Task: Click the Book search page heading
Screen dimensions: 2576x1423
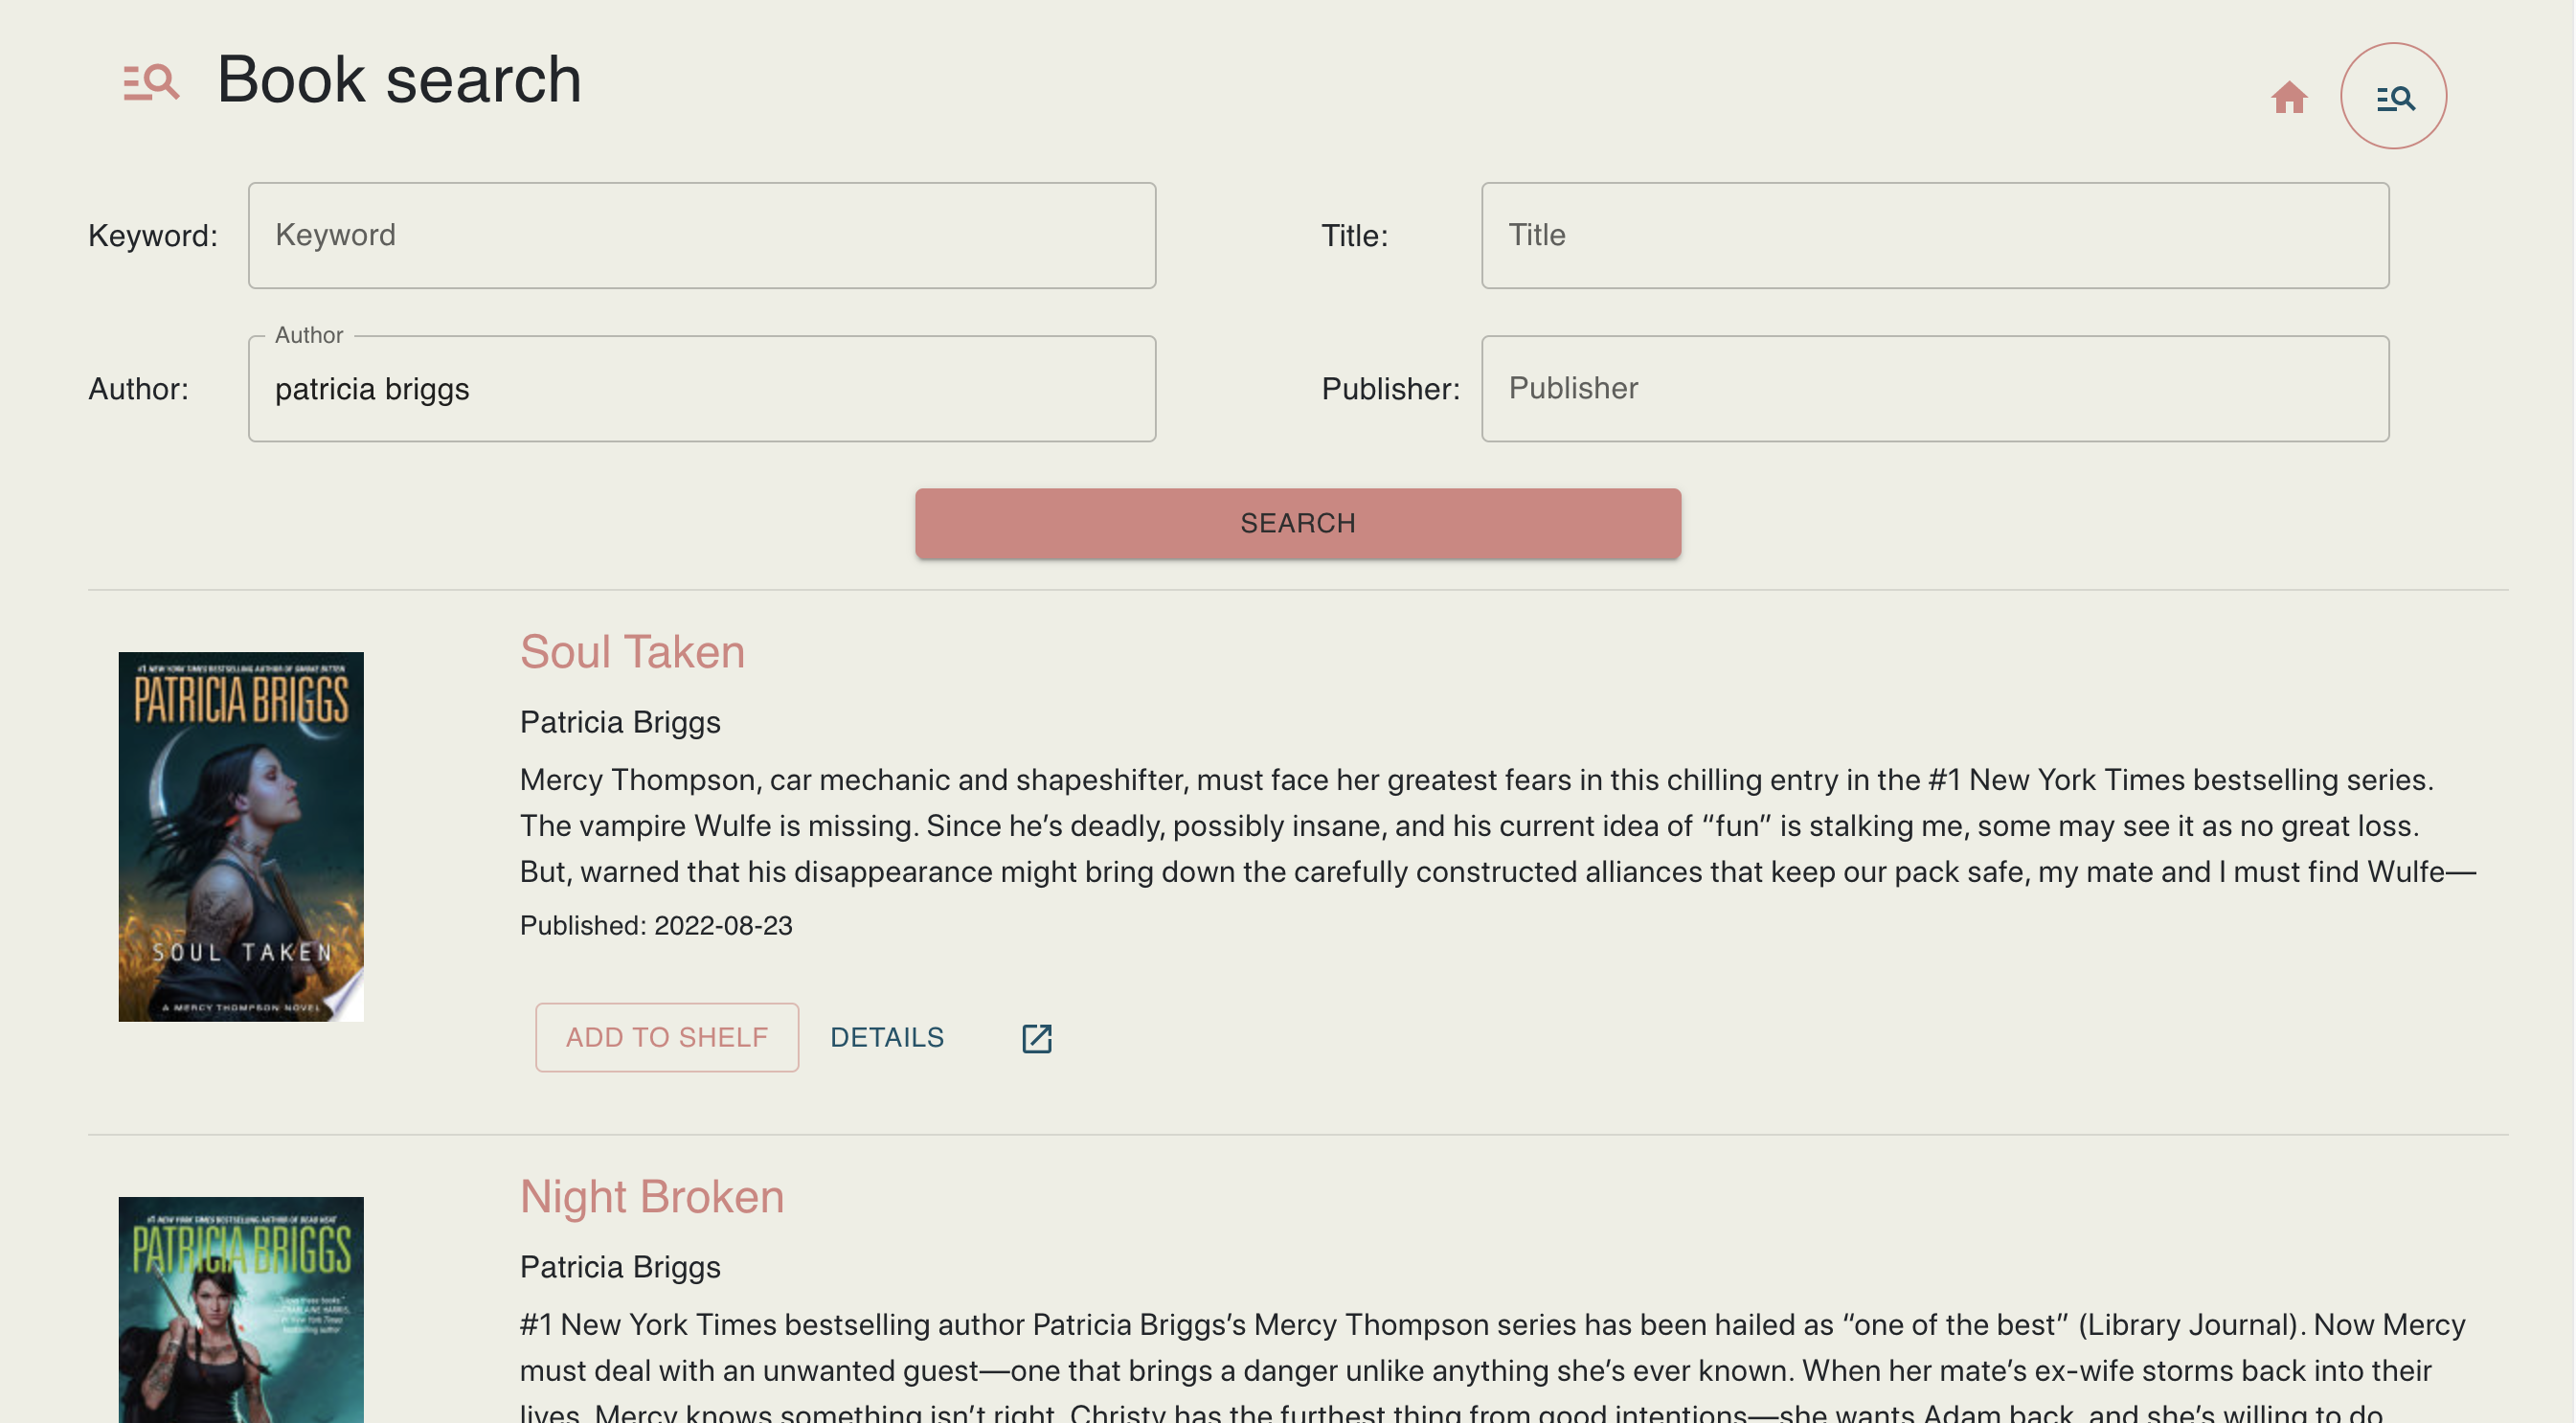Action: (x=399, y=79)
